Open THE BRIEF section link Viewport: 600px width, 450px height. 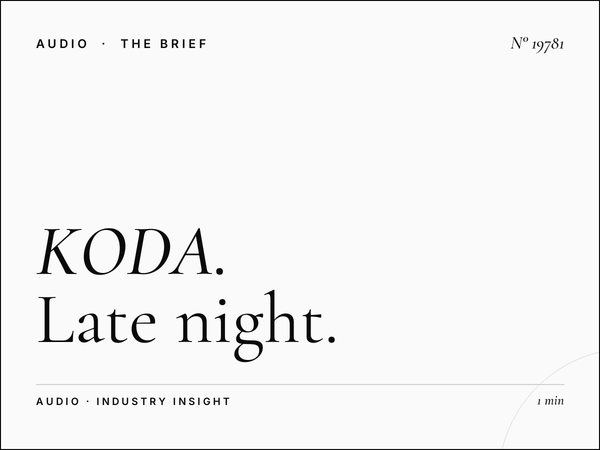(164, 44)
